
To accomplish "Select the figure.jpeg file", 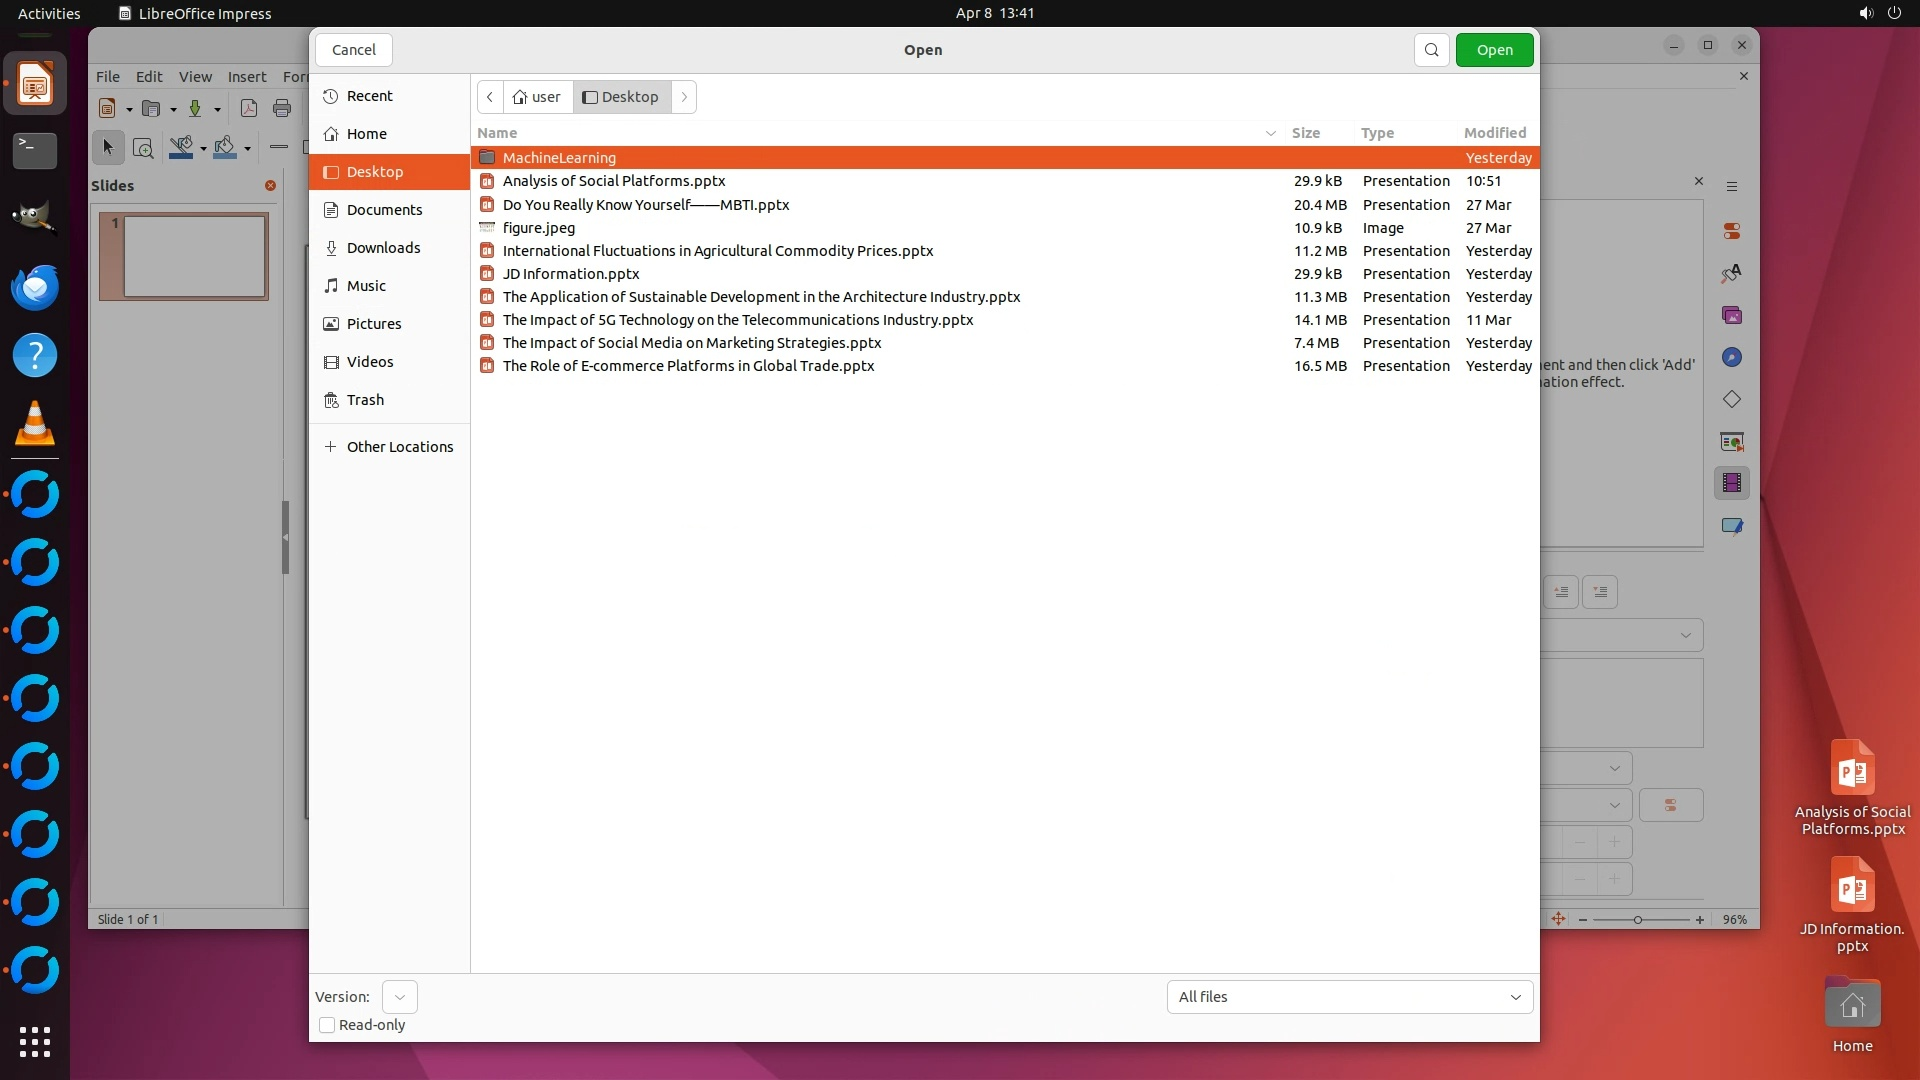I will click(539, 228).
